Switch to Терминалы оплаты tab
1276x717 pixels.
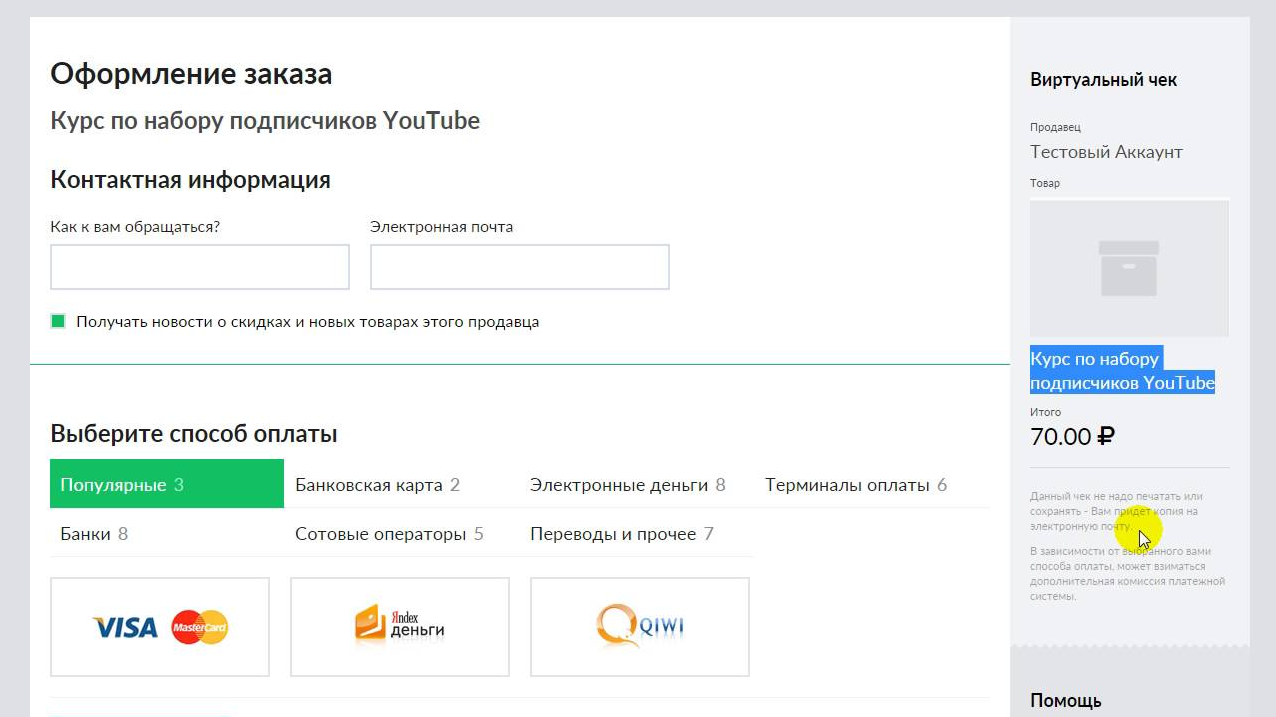(x=856, y=485)
